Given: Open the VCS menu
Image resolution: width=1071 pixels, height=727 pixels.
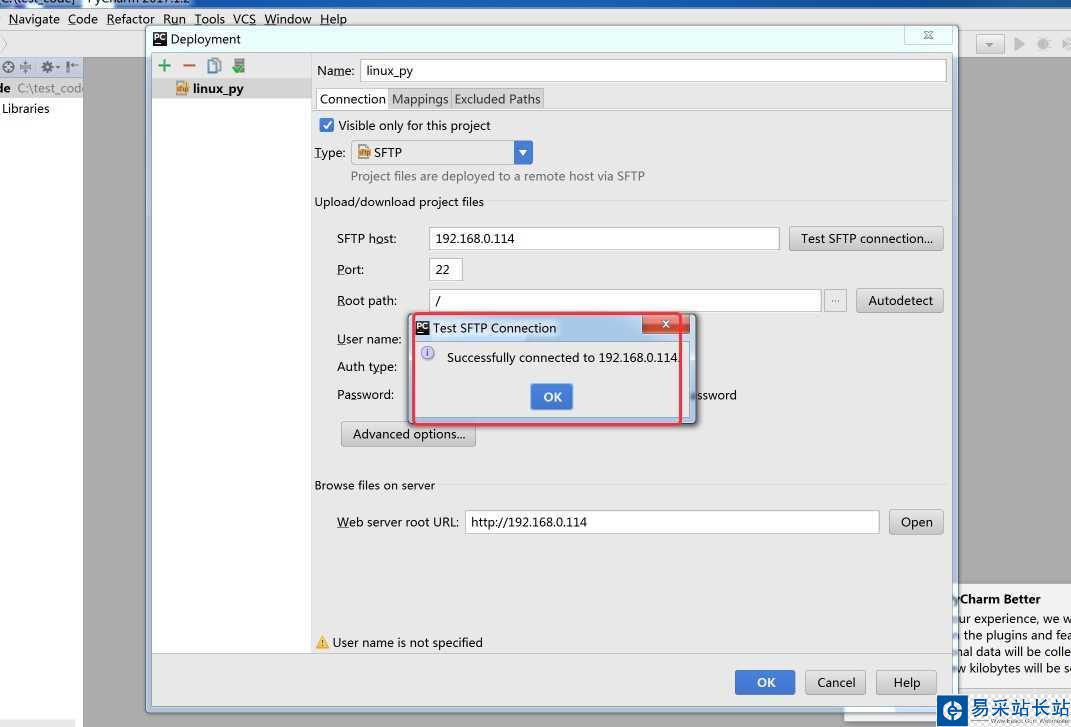Looking at the screenshot, I should 244,19.
